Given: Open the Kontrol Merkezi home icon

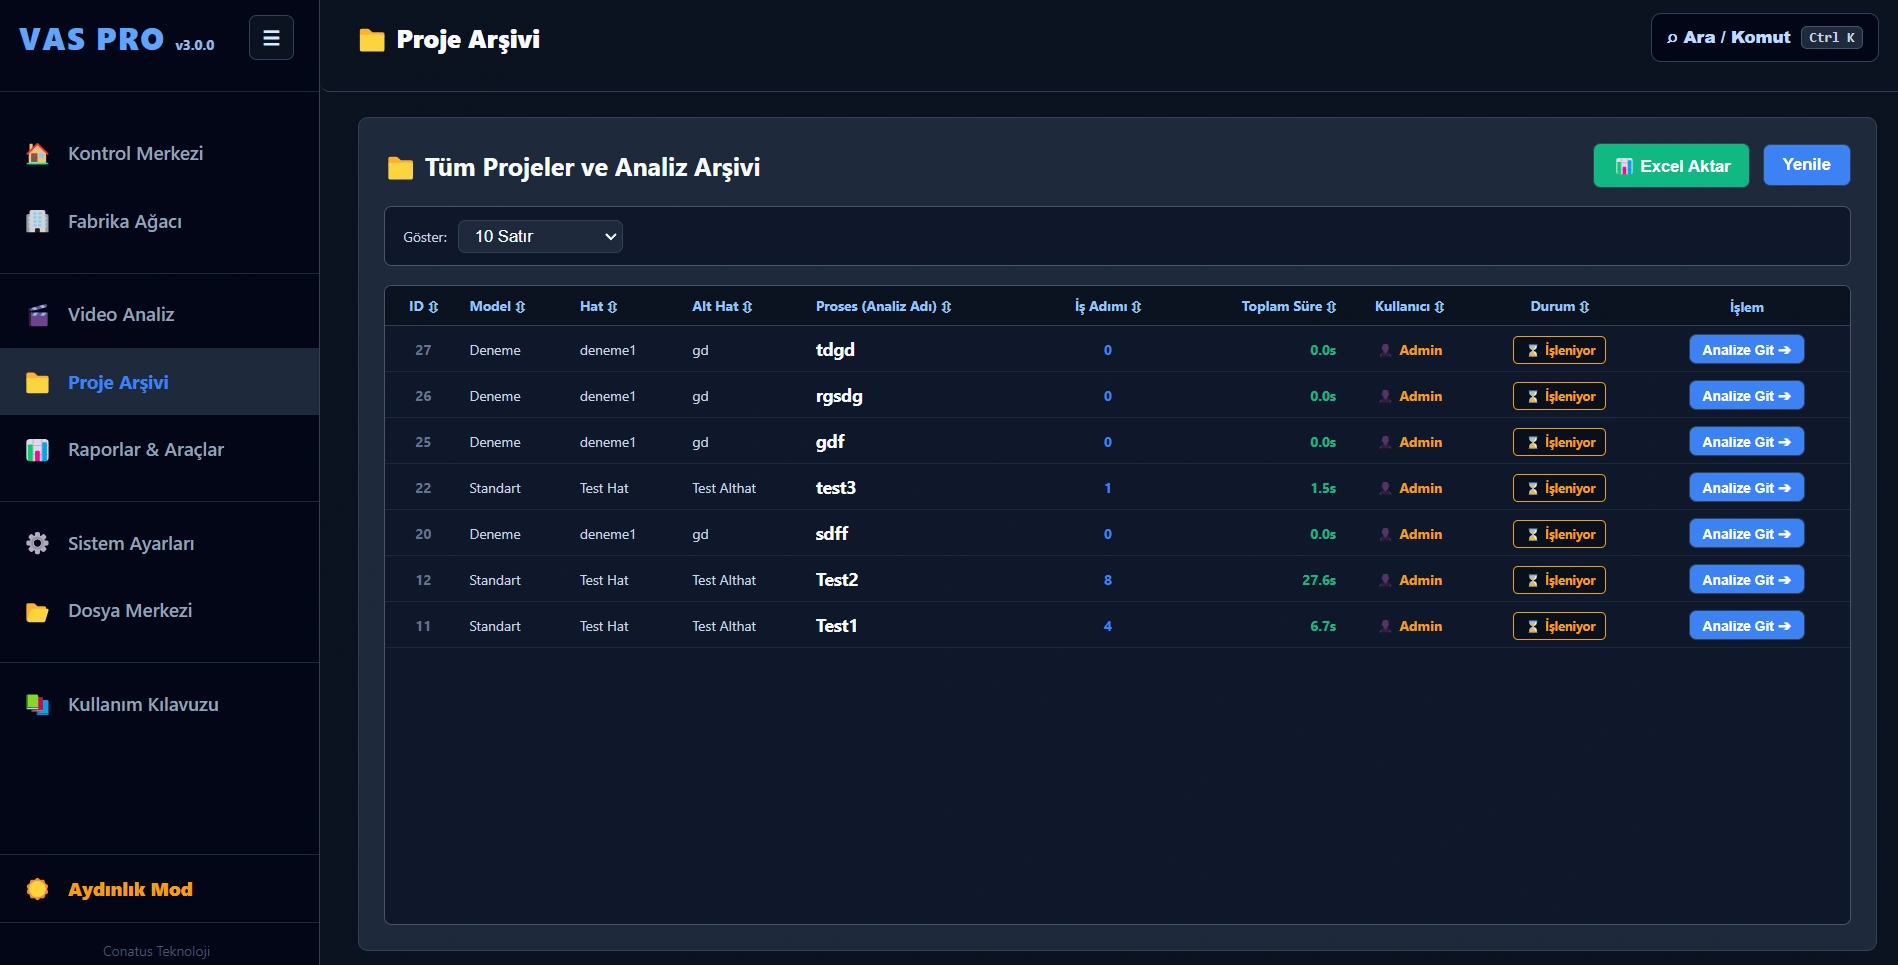Looking at the screenshot, I should click(x=37, y=154).
